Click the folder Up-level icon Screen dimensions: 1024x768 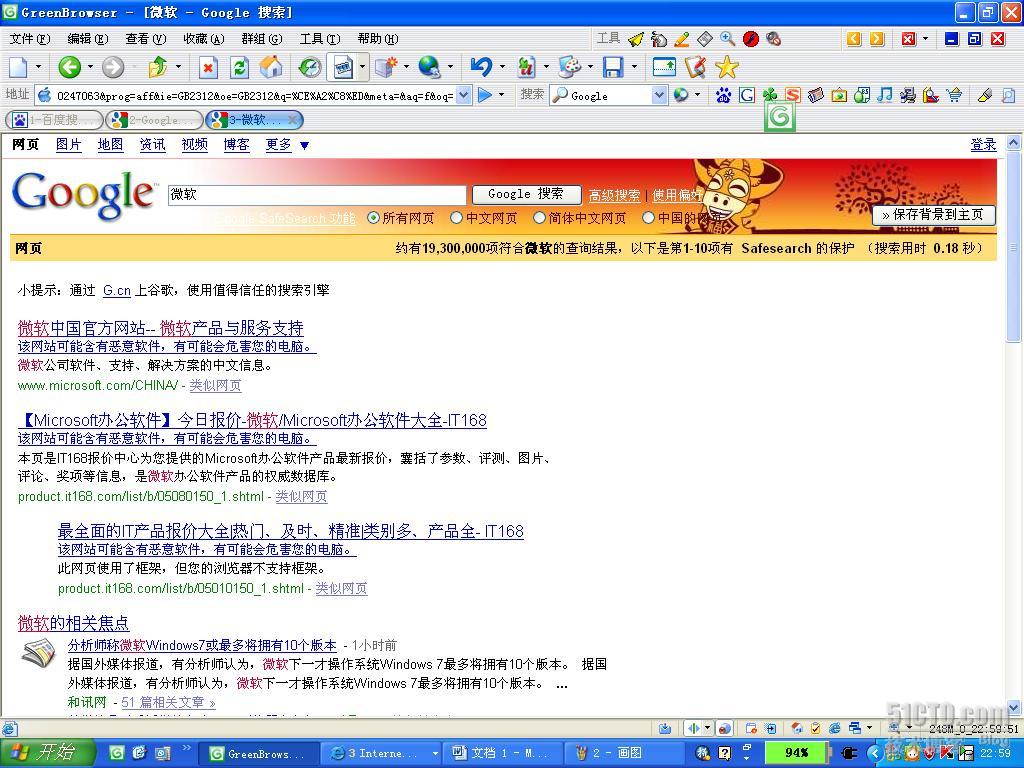point(157,67)
